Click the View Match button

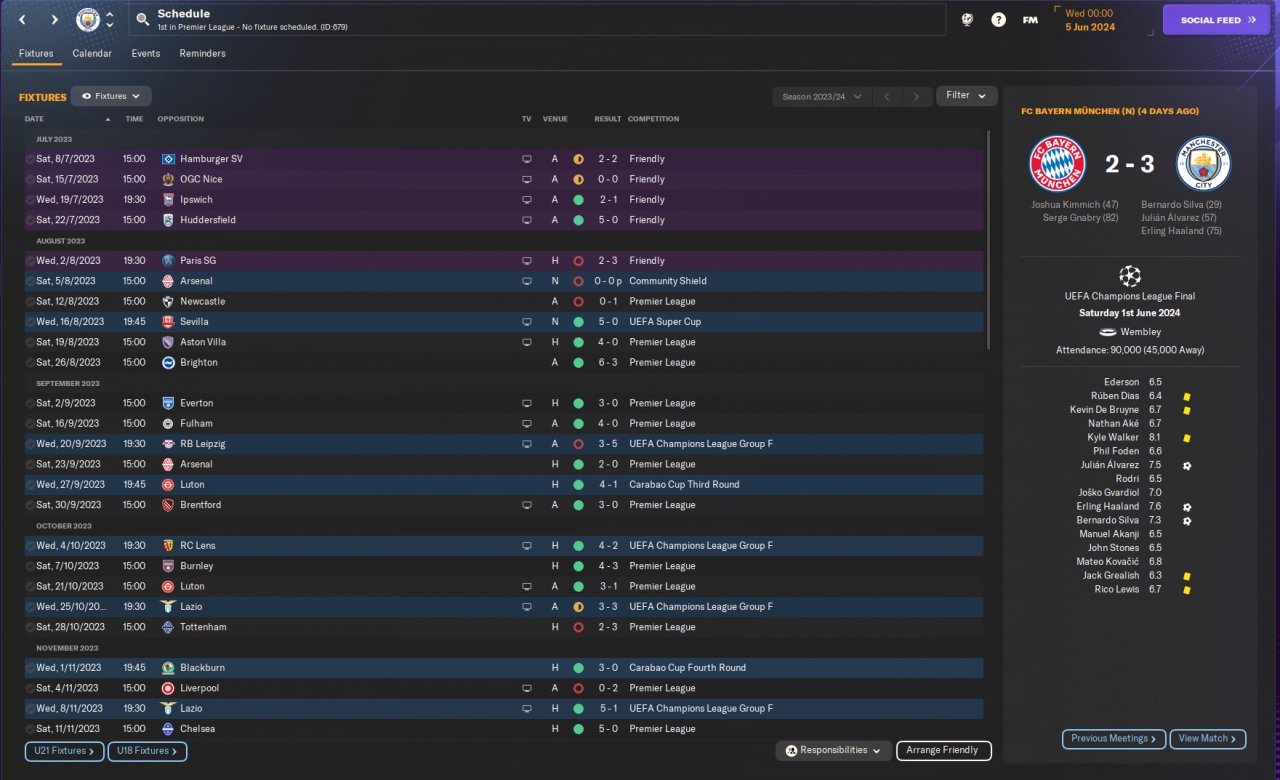pos(1207,739)
